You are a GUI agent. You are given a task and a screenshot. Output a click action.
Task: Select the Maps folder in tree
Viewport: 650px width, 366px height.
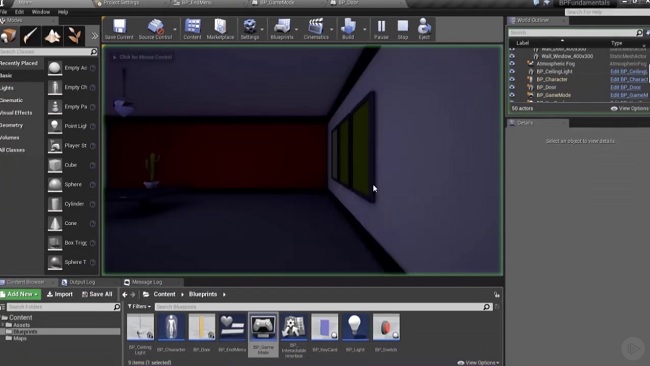click(x=20, y=339)
